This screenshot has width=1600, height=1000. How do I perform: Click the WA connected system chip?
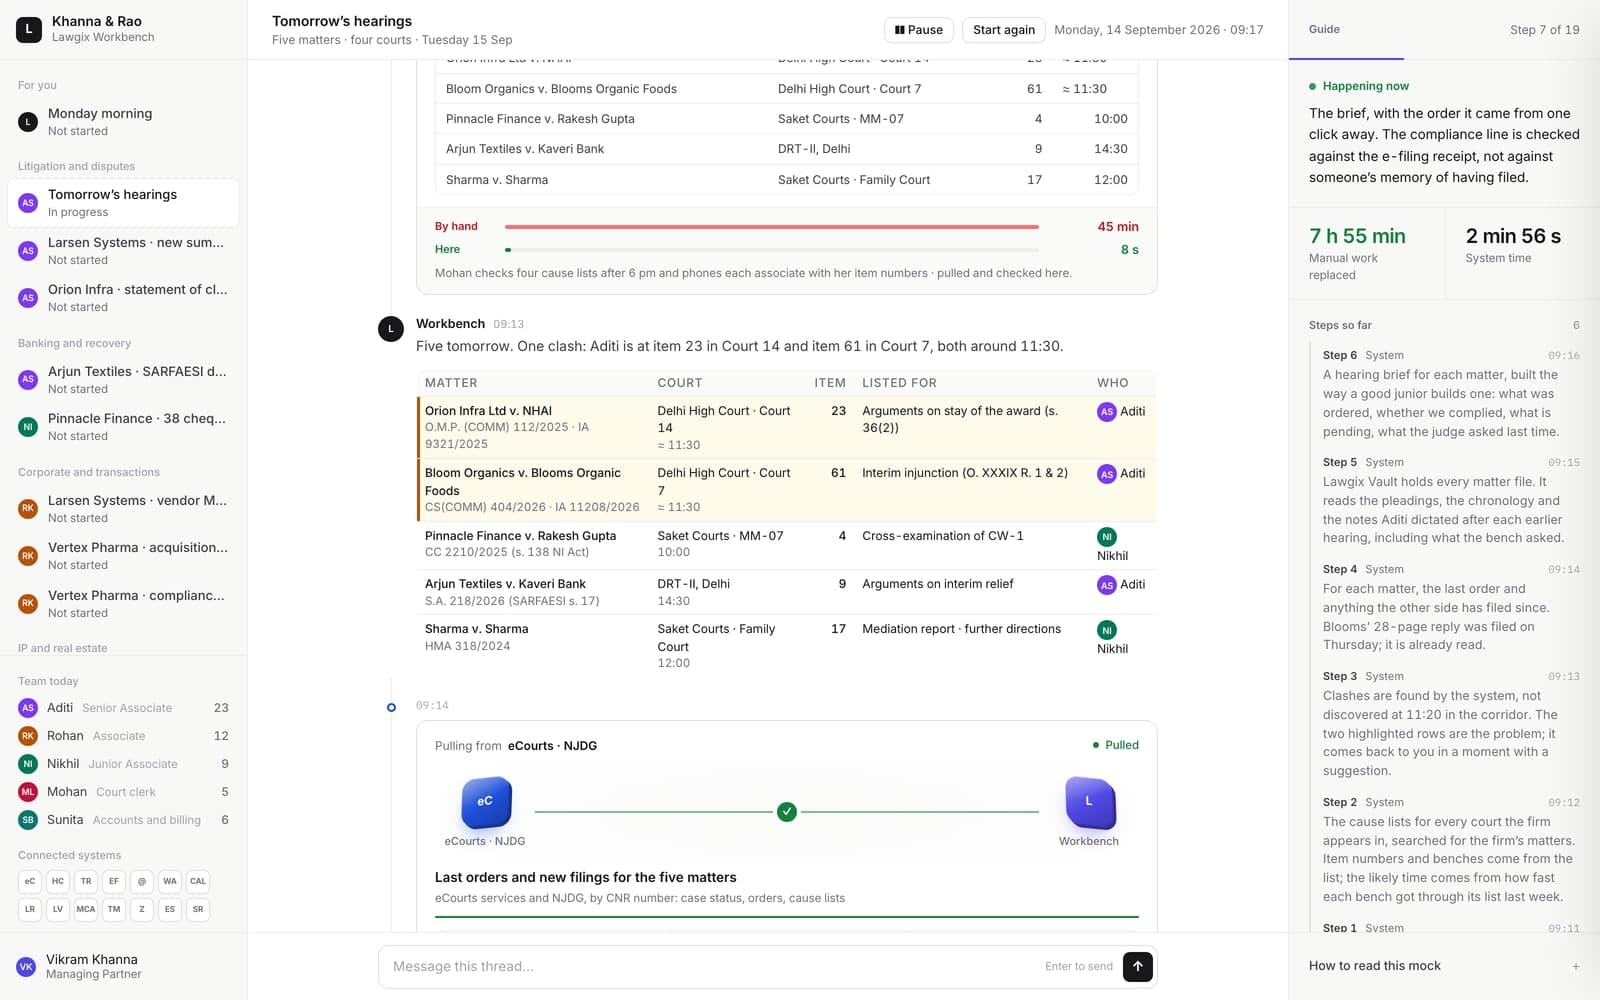(170, 881)
